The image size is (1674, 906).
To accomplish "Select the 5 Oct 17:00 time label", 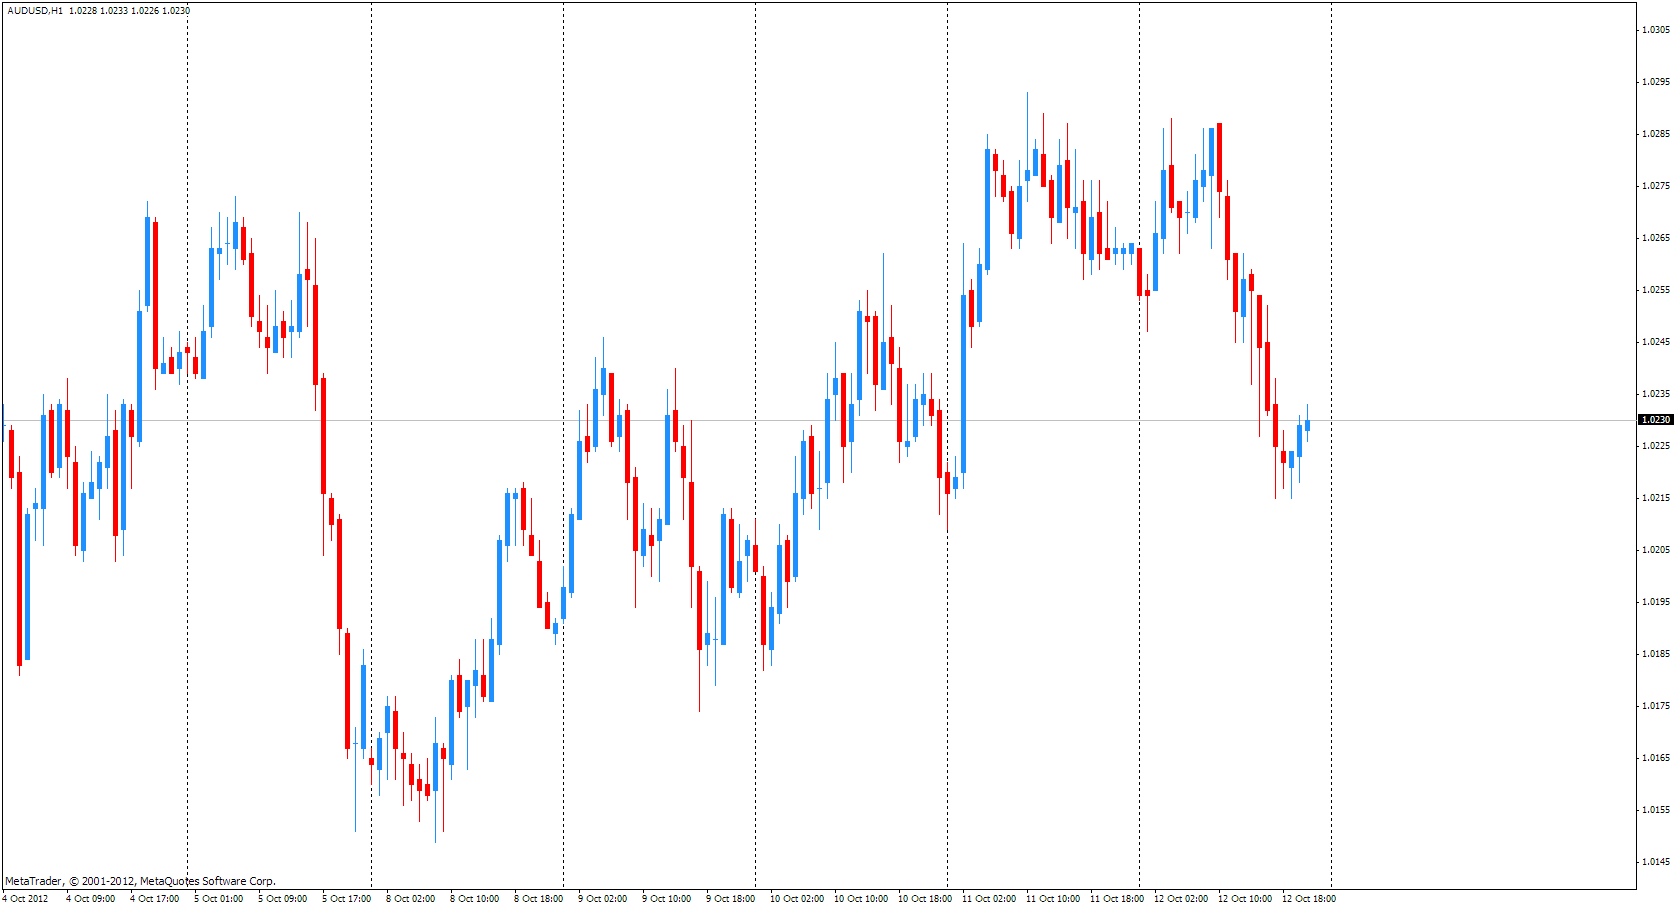I will [347, 898].
